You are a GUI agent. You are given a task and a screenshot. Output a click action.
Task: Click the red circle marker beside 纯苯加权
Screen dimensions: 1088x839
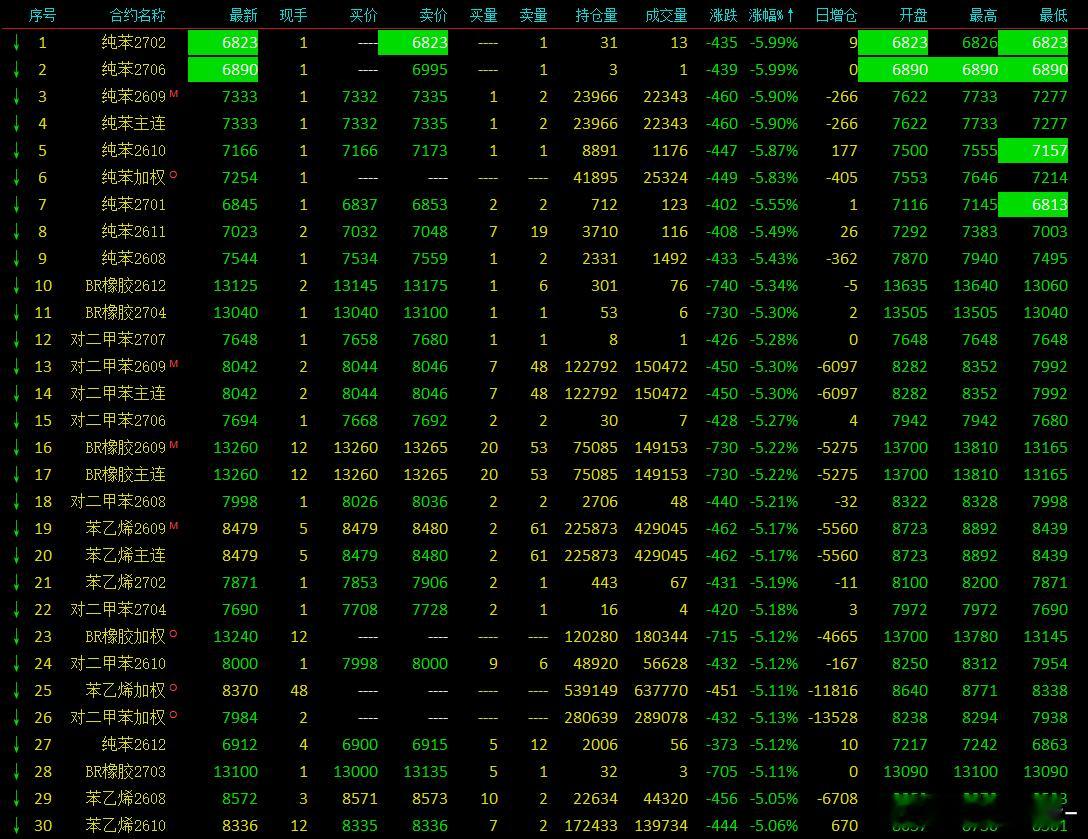173,175
